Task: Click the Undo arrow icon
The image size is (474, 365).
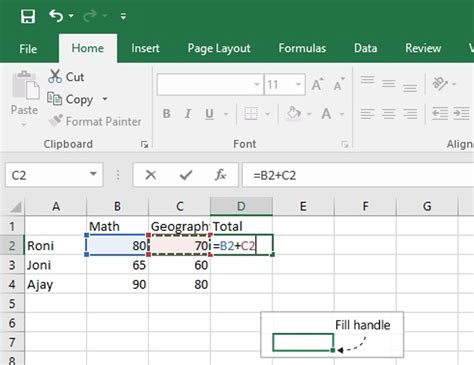Action: point(56,16)
